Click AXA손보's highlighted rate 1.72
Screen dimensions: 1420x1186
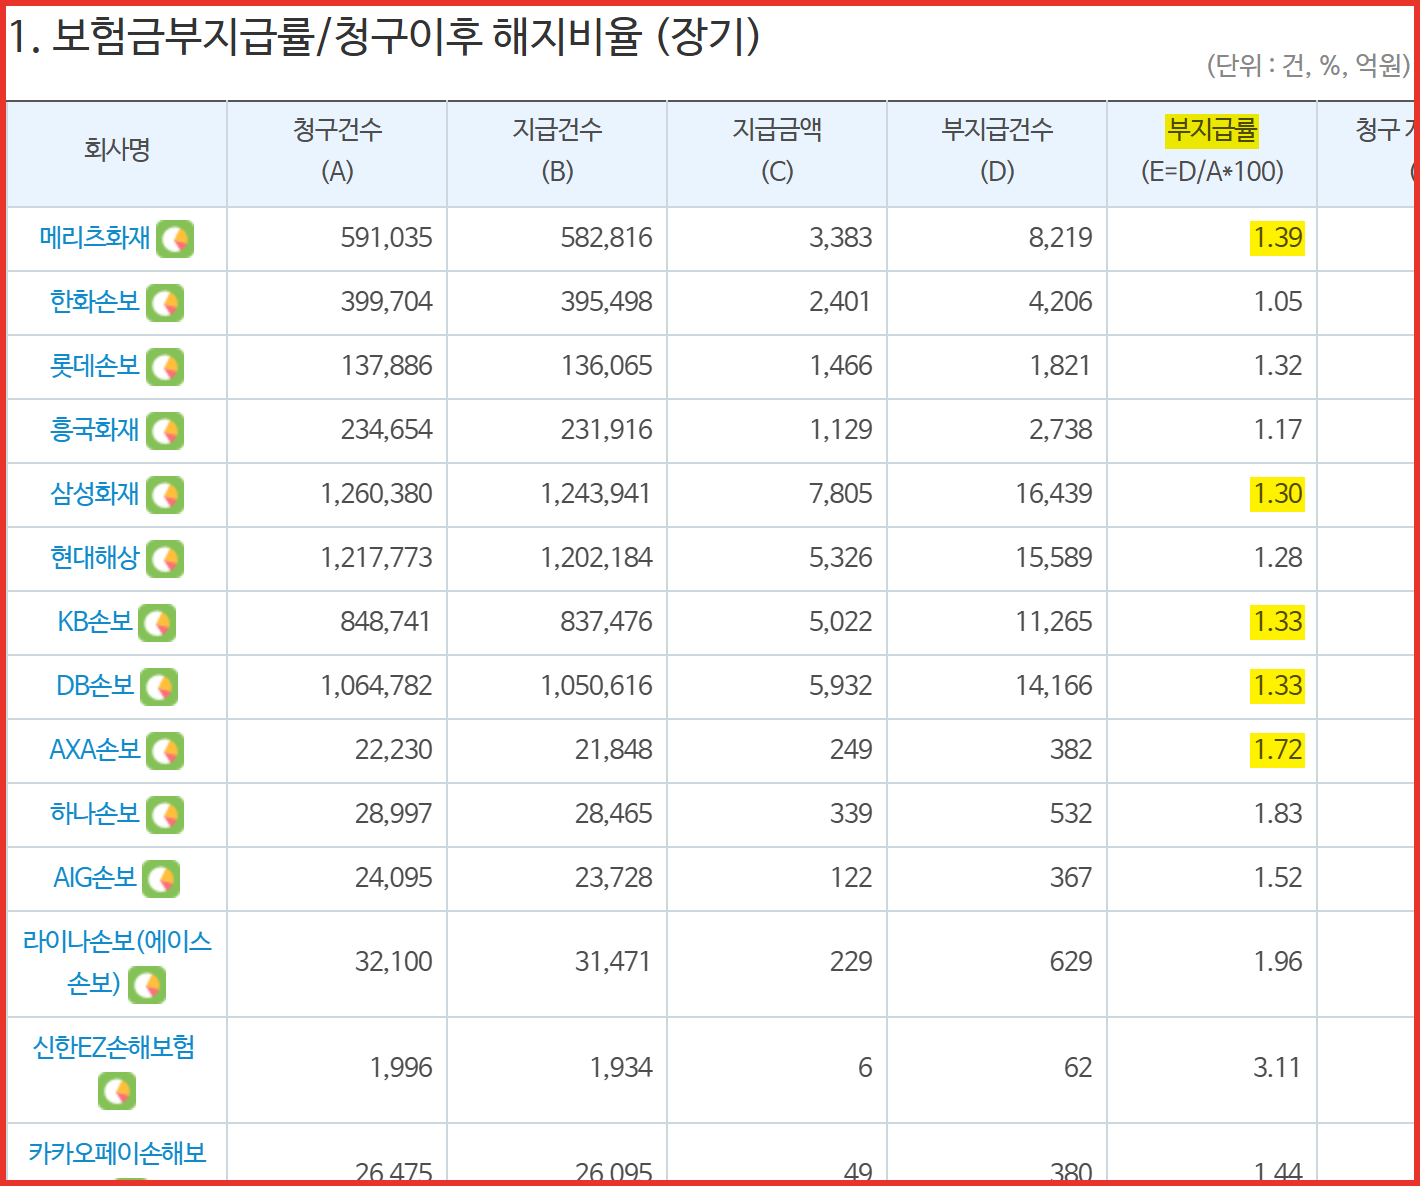pyautogui.click(x=1277, y=750)
